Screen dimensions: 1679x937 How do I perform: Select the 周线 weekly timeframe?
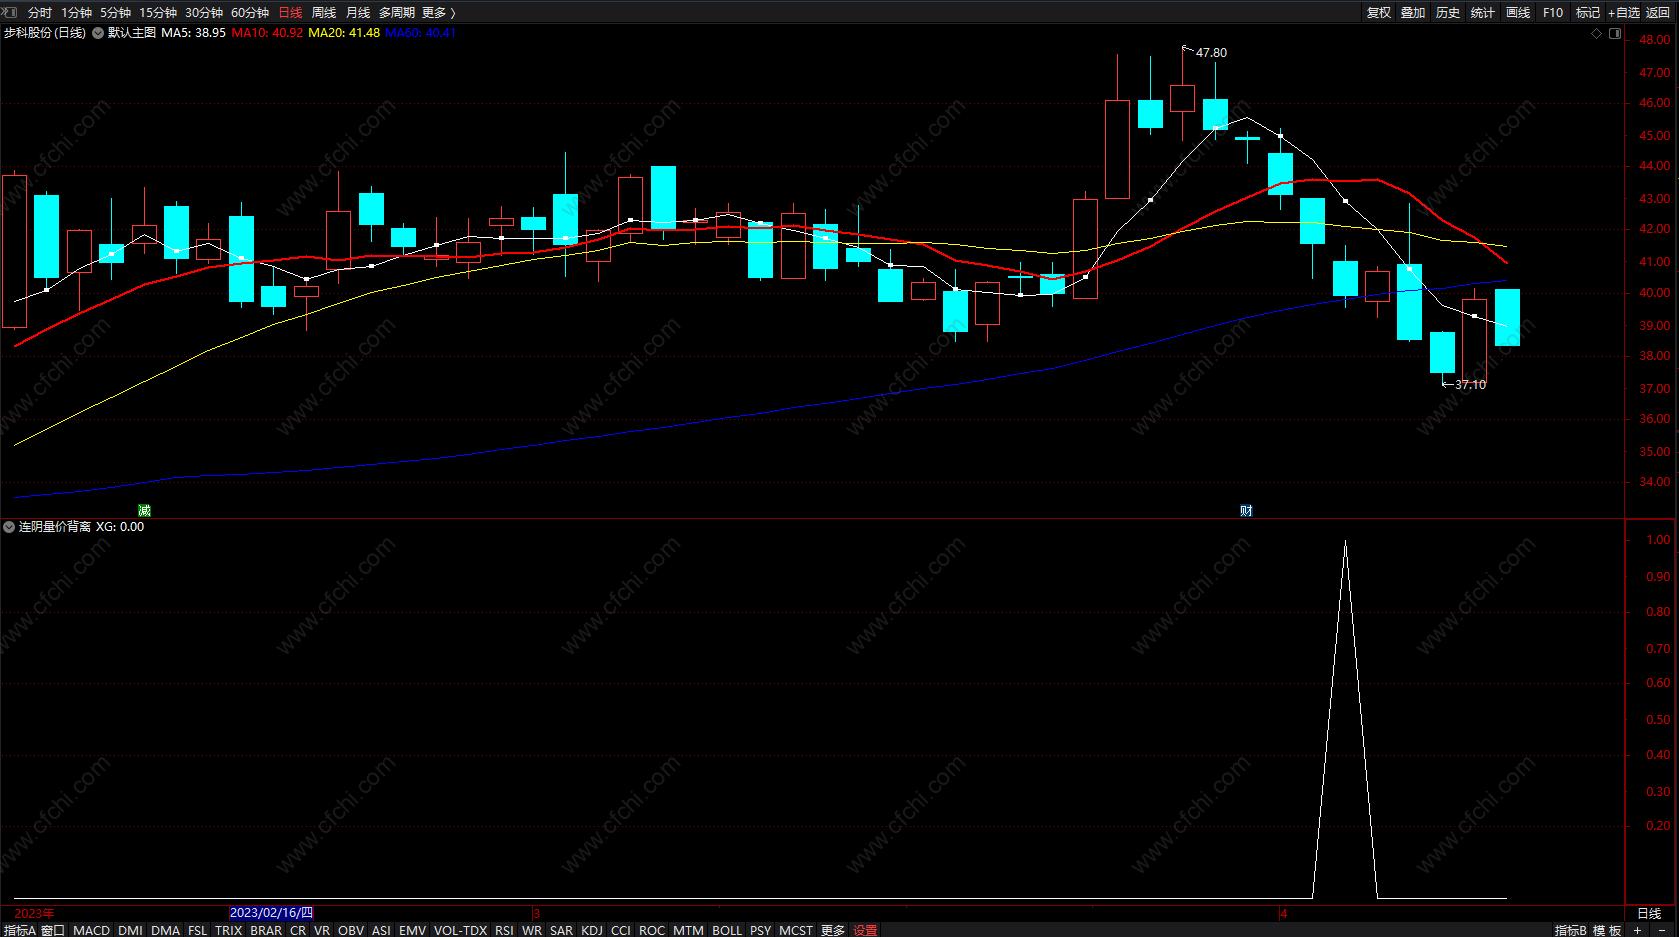tap(324, 13)
